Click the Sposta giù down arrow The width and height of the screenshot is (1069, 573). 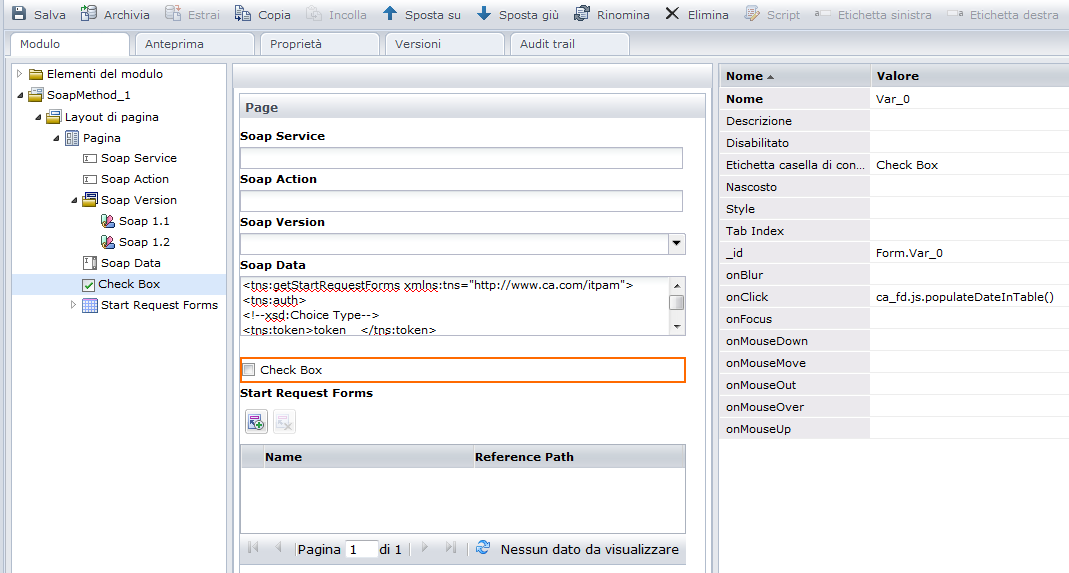coord(483,14)
